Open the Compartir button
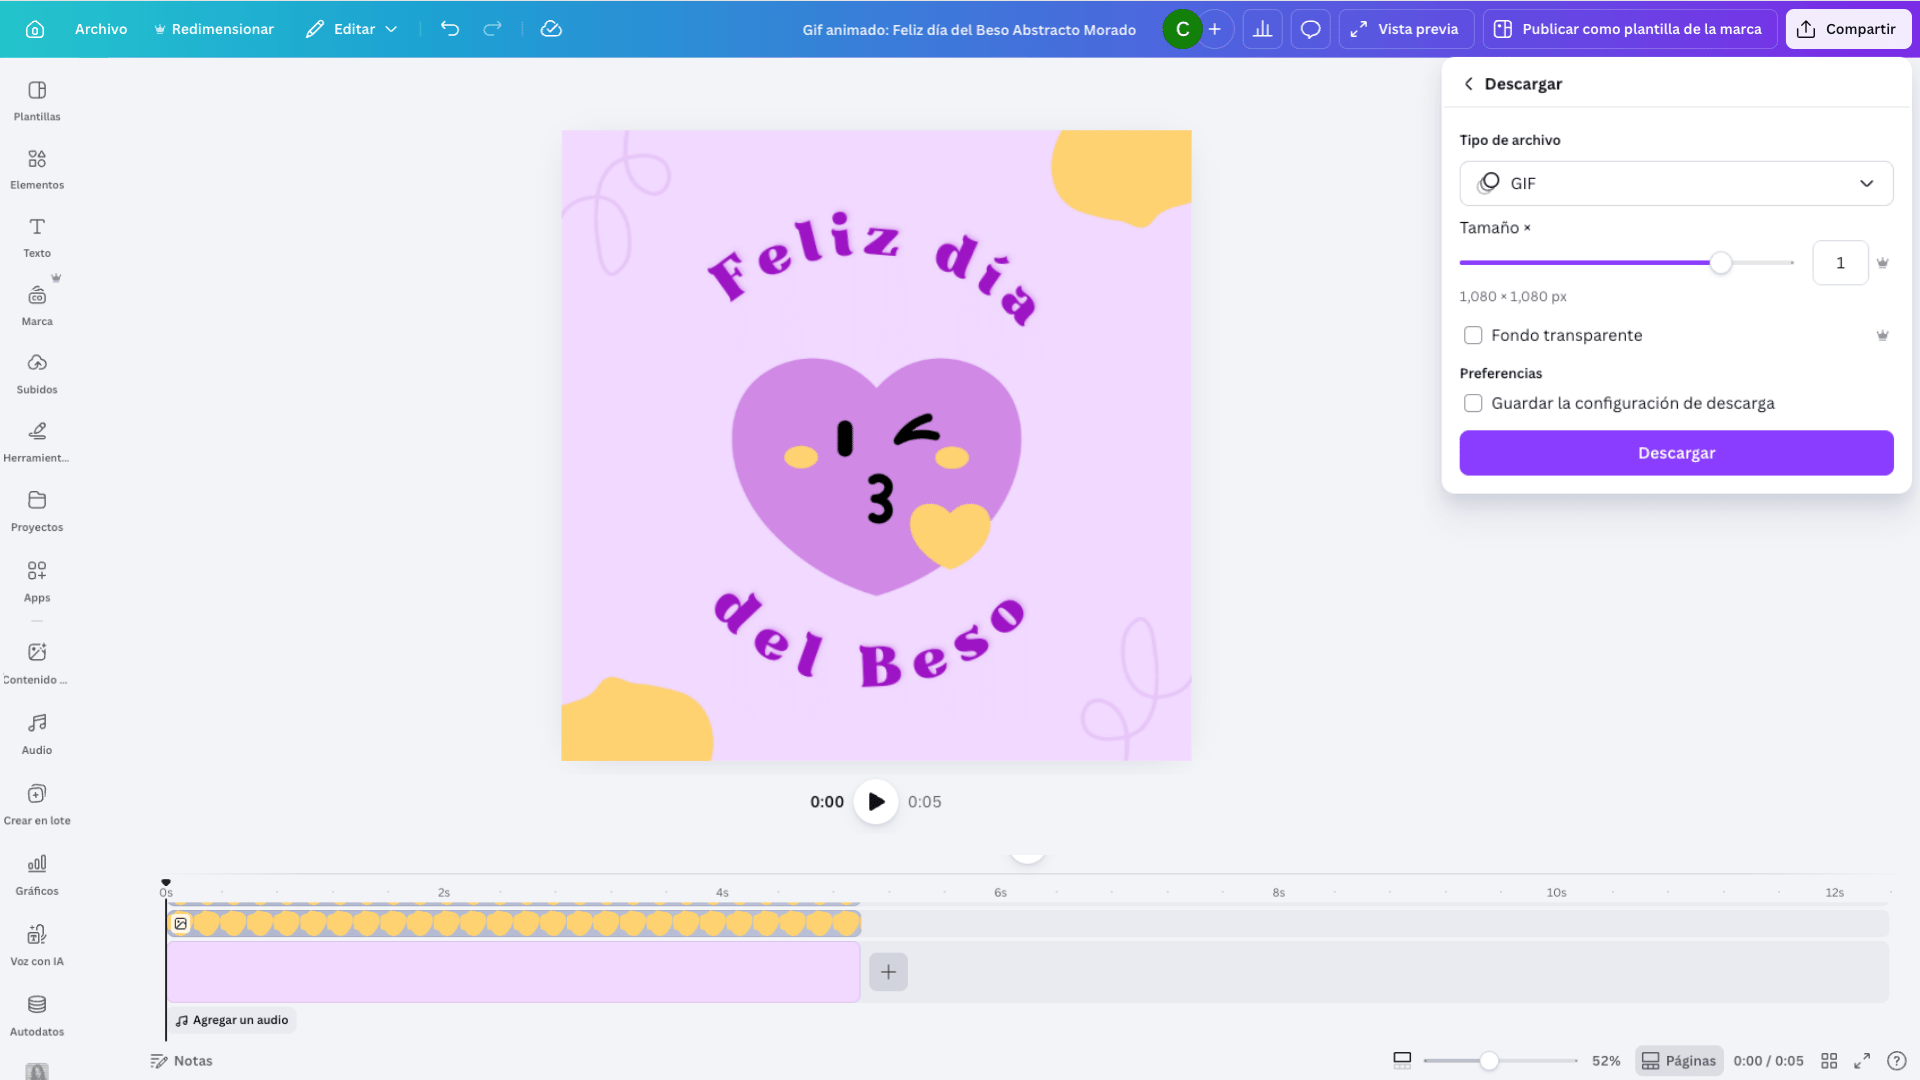Image resolution: width=1920 pixels, height=1080 pixels. 1848,29
